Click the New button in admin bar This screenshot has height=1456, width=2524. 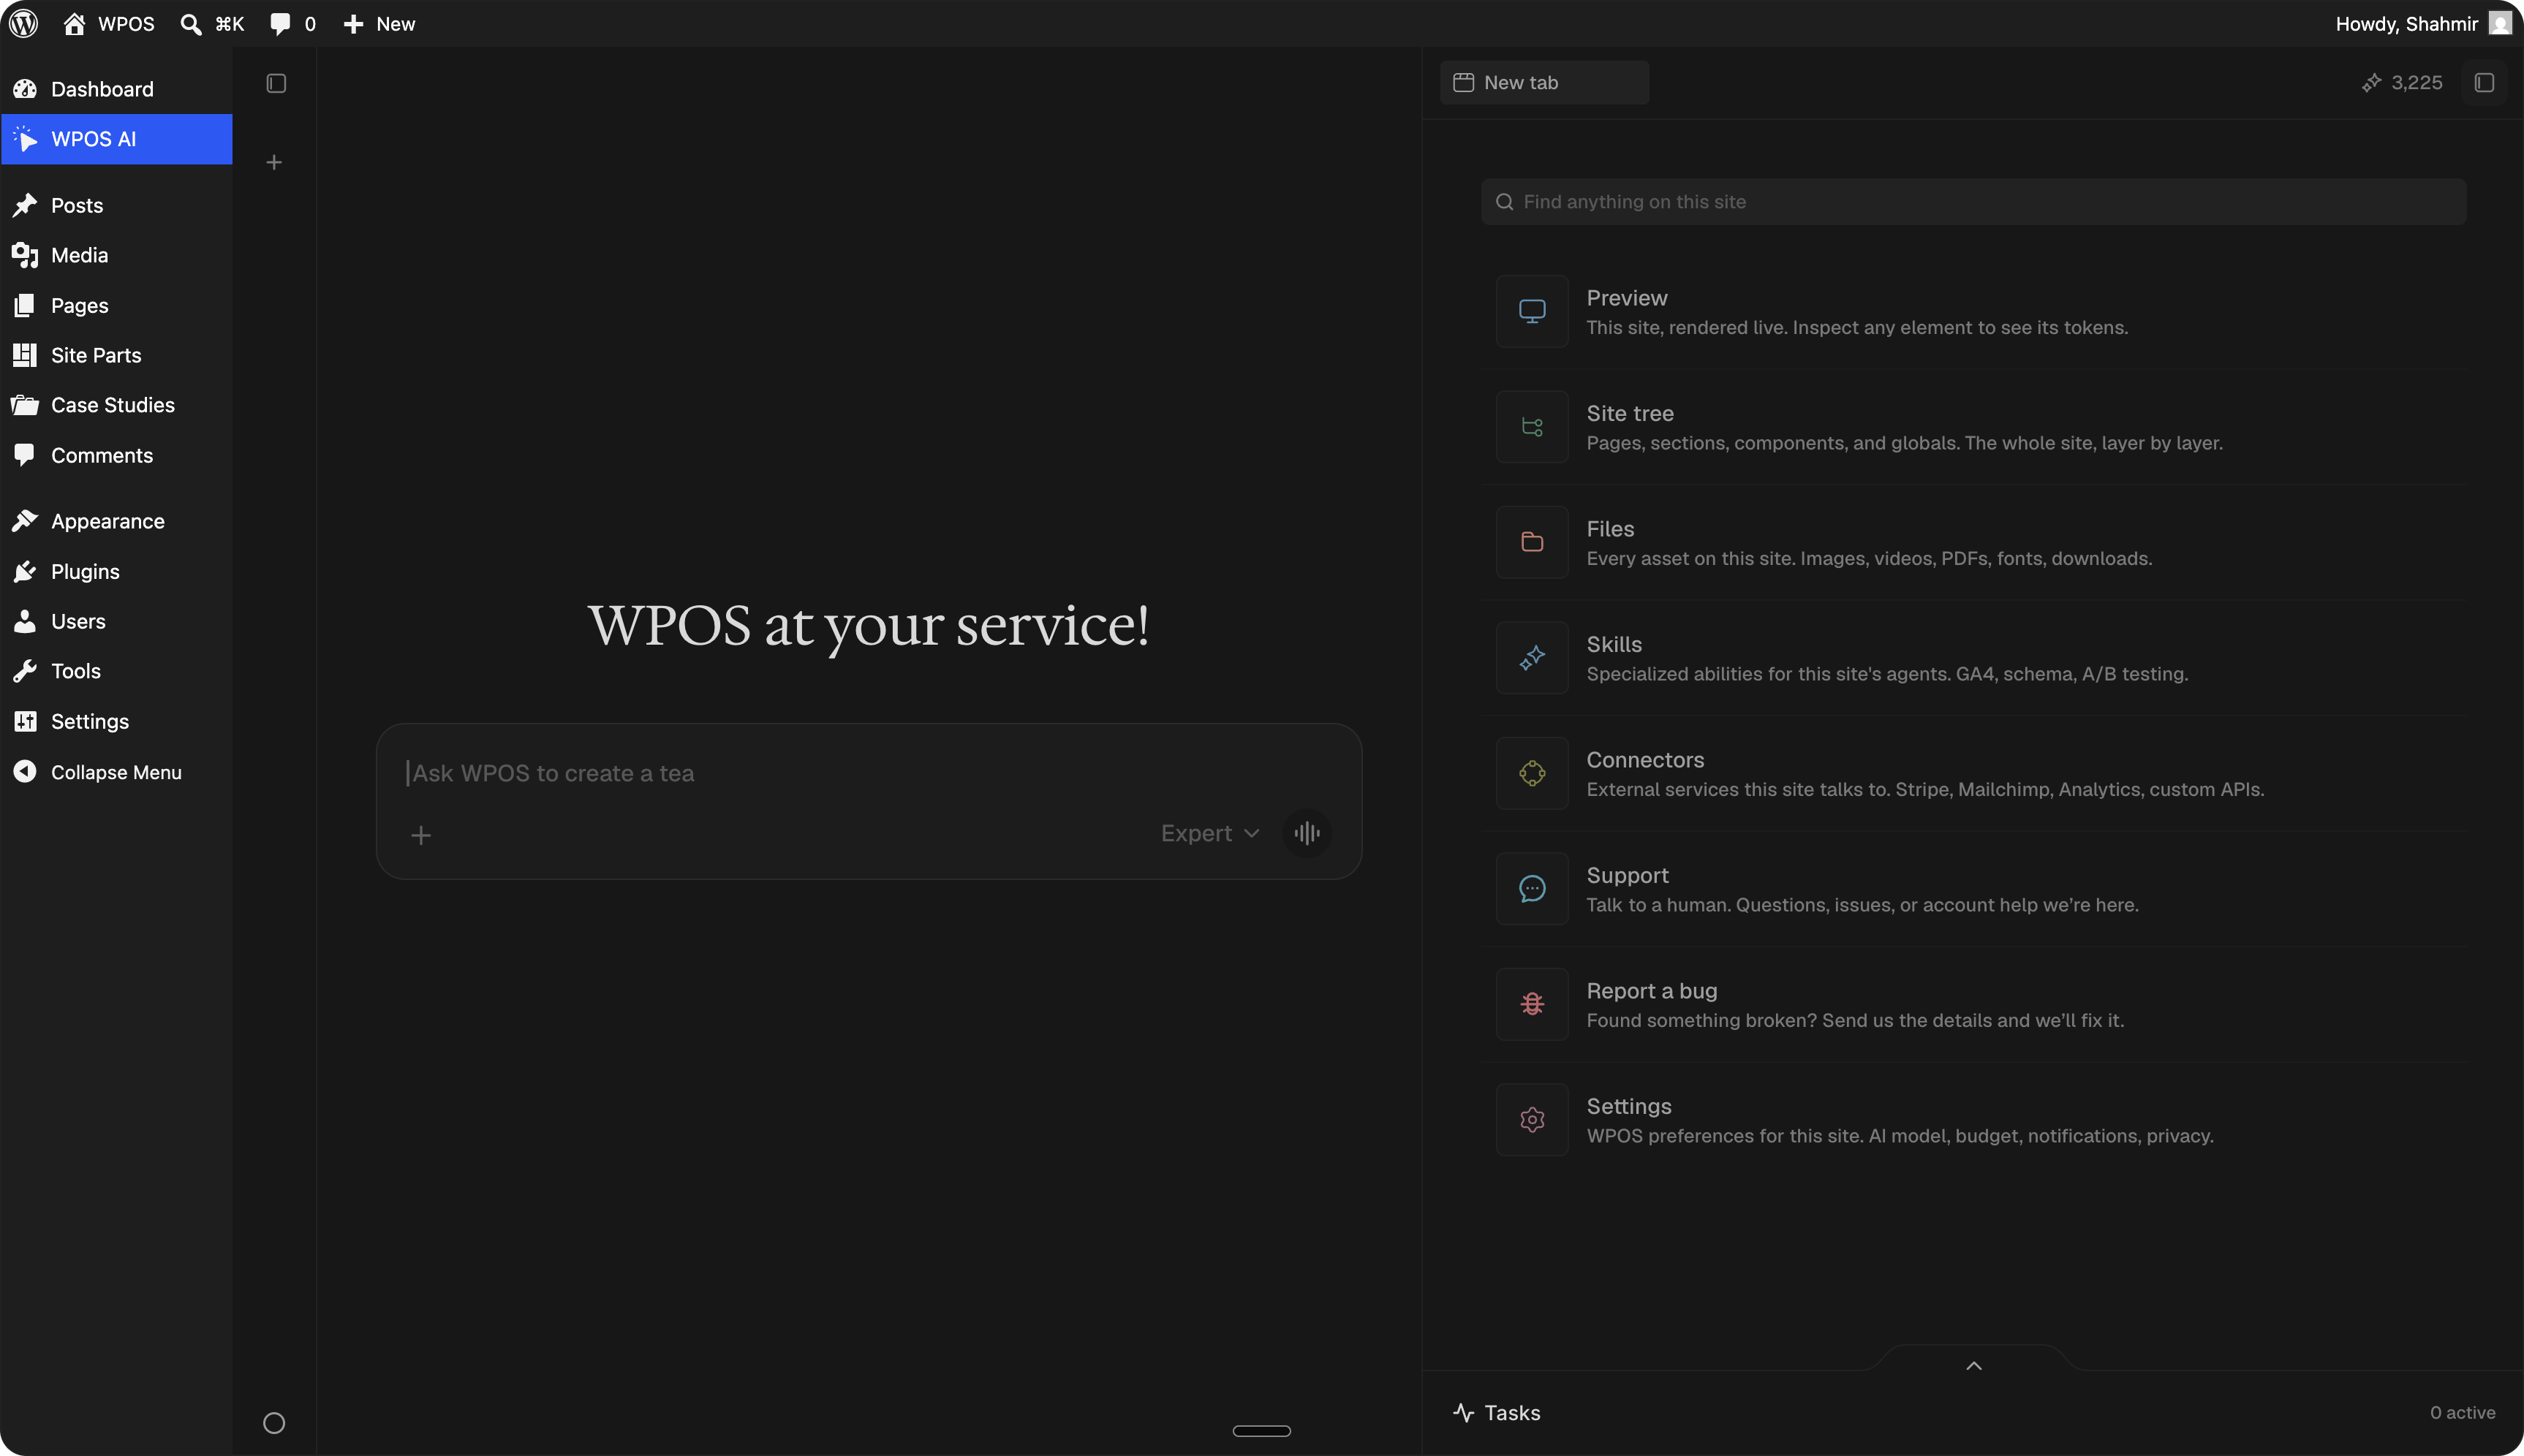point(379,24)
